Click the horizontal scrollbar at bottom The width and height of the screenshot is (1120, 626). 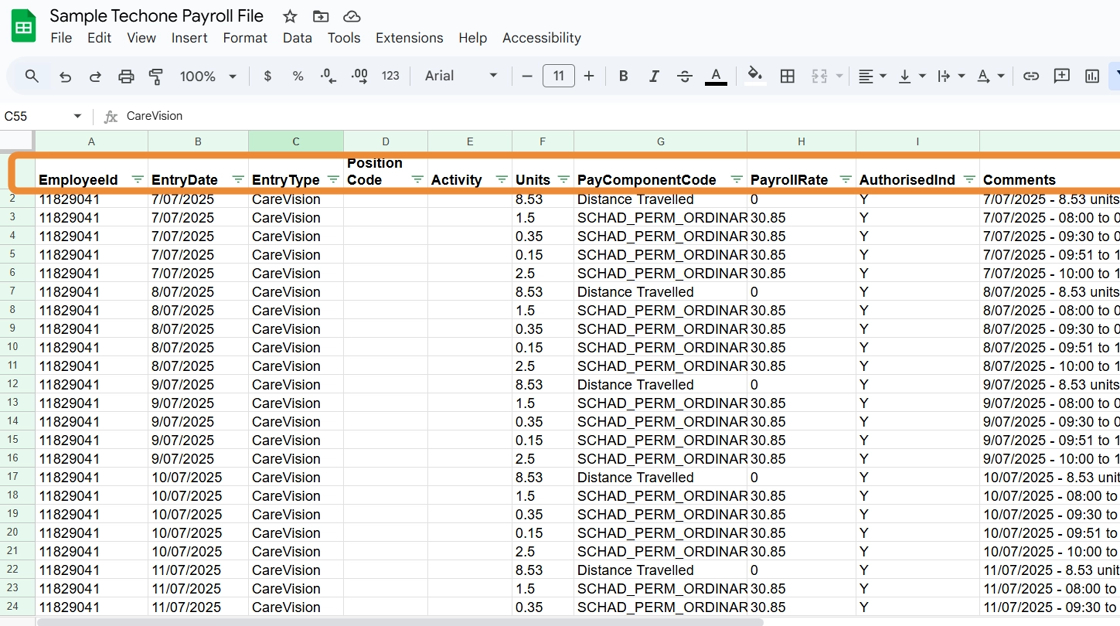[400, 622]
